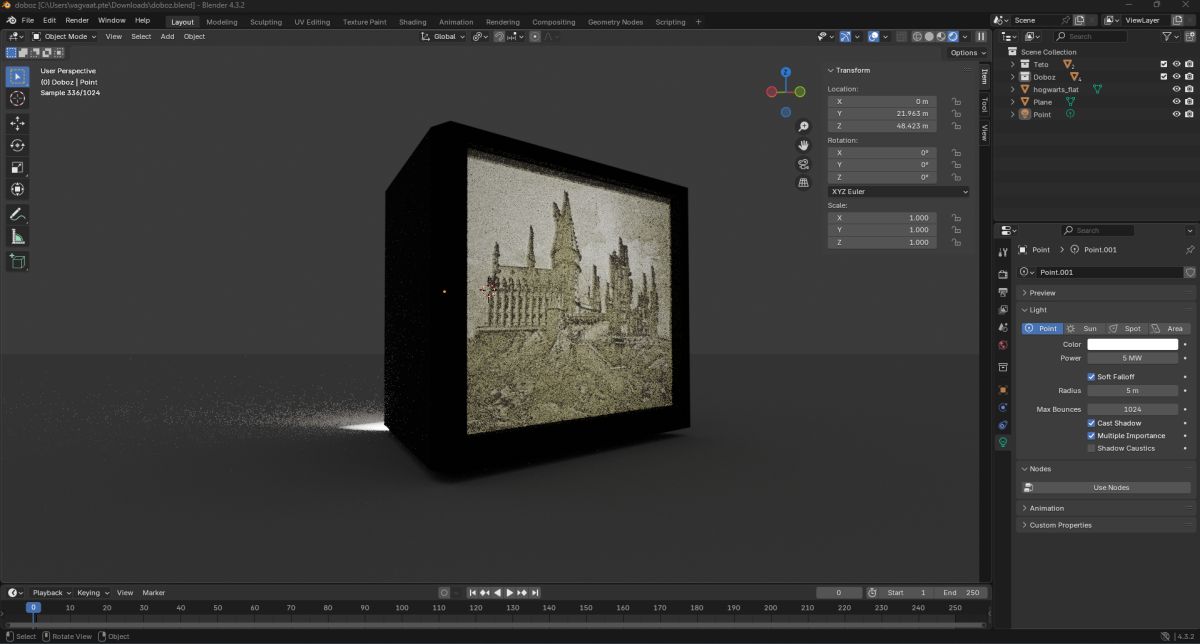Image resolution: width=1200 pixels, height=644 pixels.
Task: Exclude the Teto collection via its checkbox
Action: pos(1163,64)
